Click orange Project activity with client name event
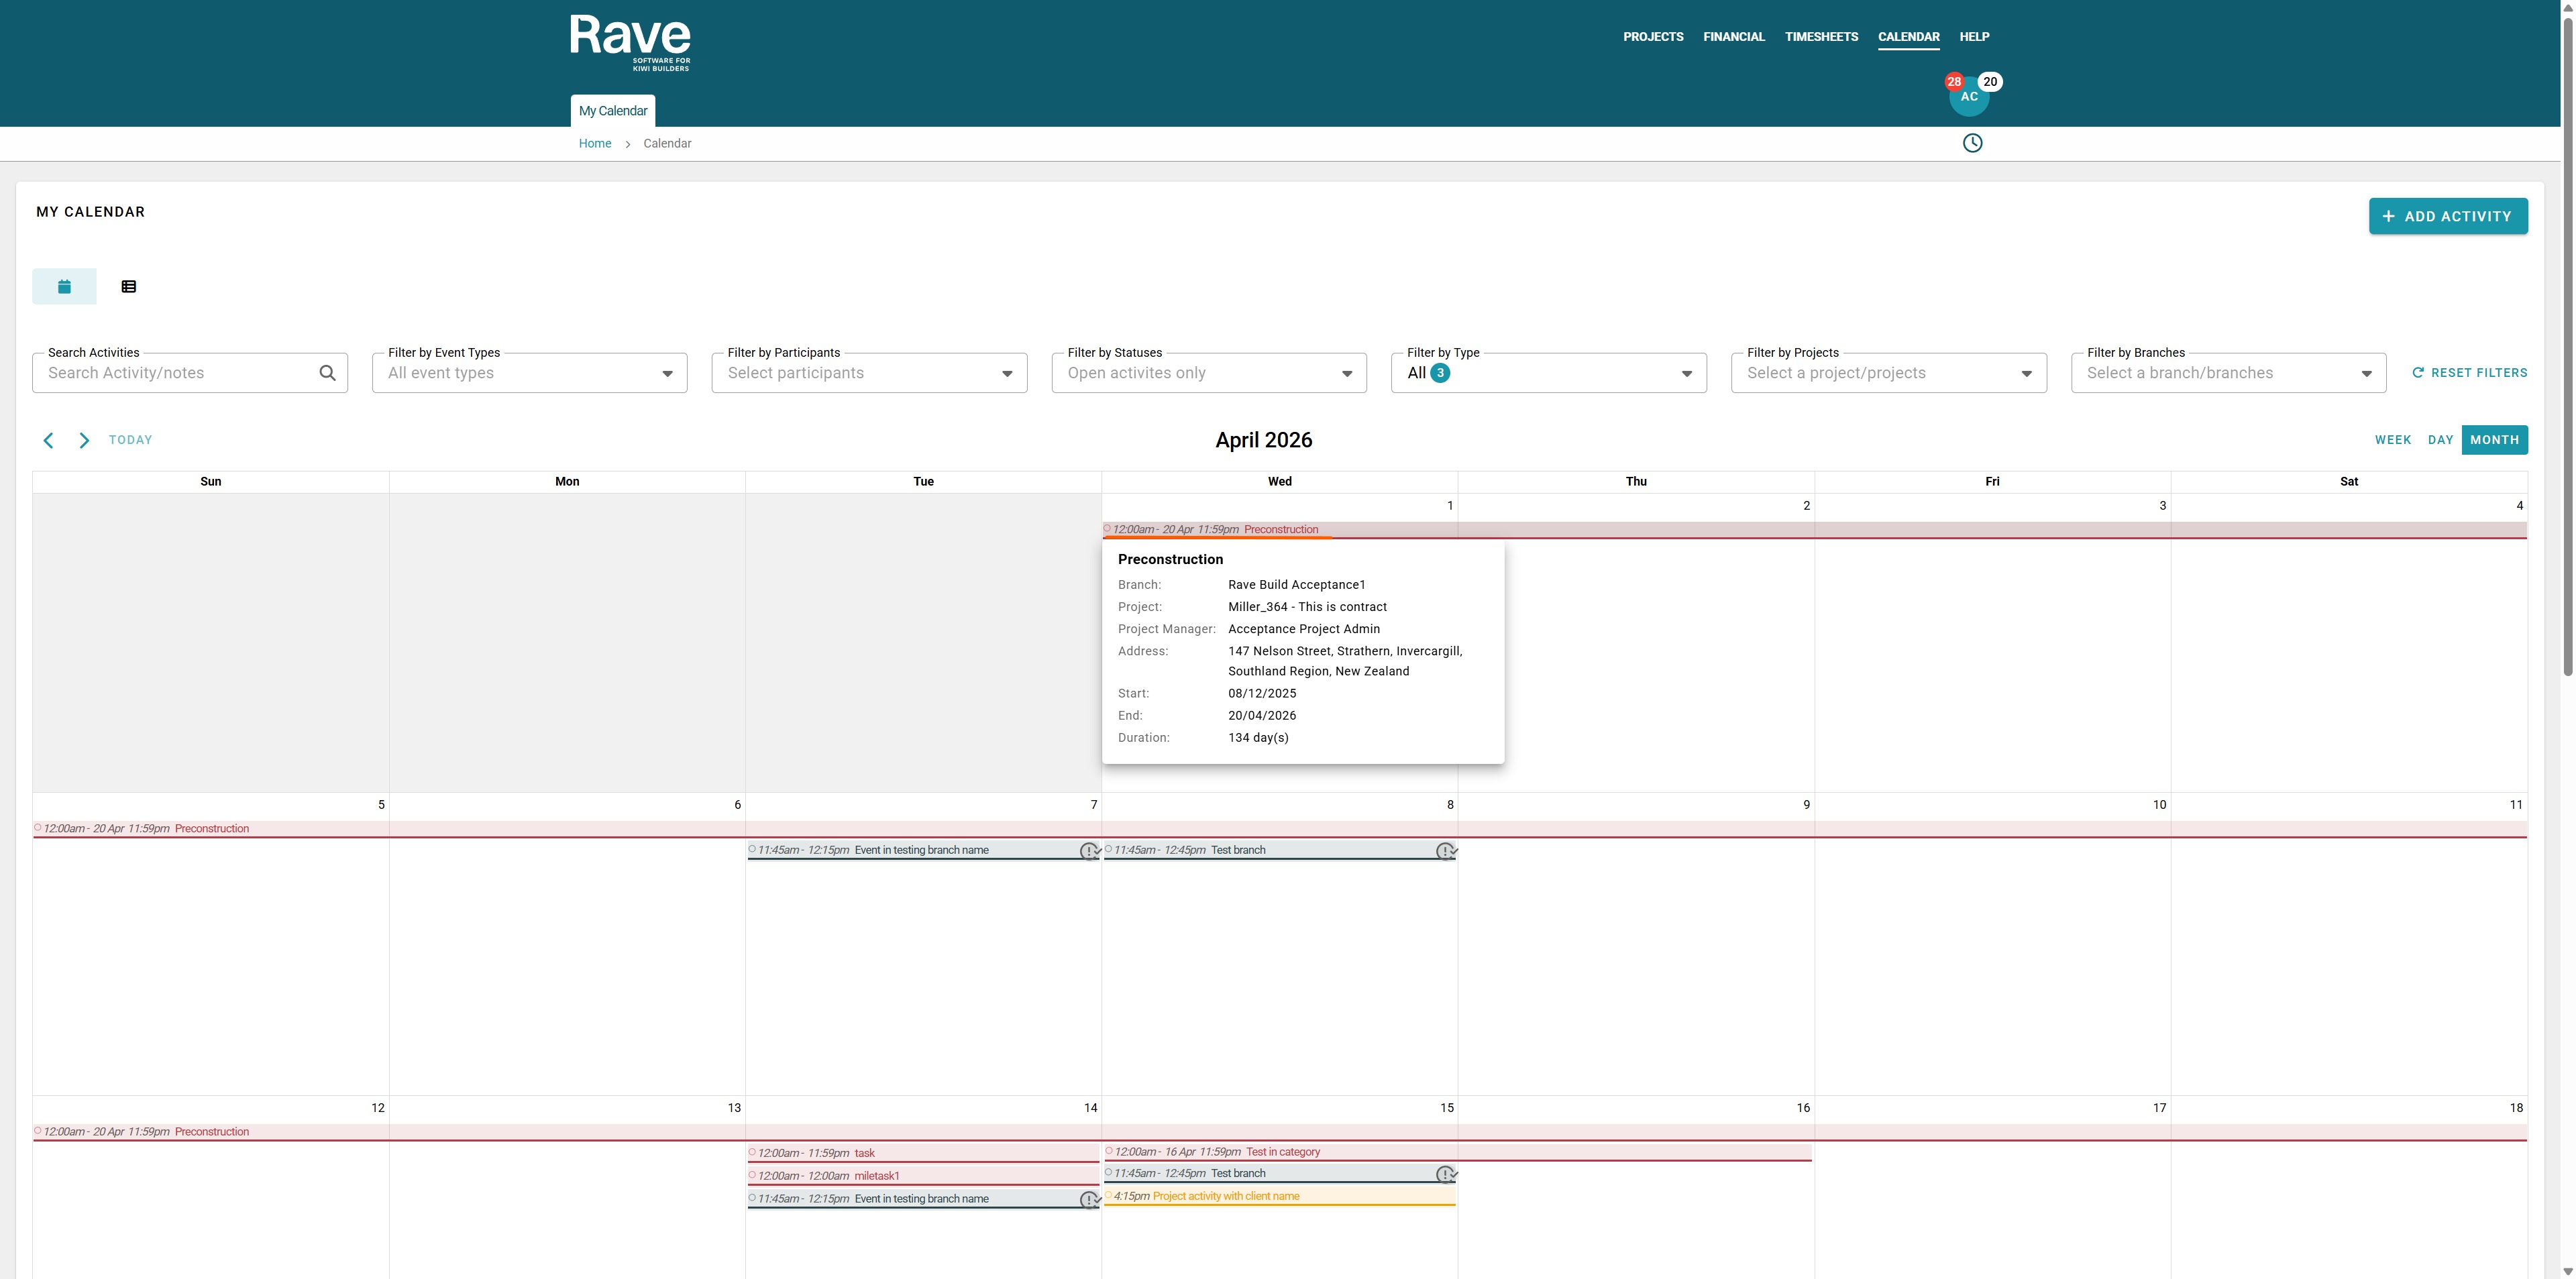This screenshot has height=1279, width=2576. [x=1225, y=1196]
